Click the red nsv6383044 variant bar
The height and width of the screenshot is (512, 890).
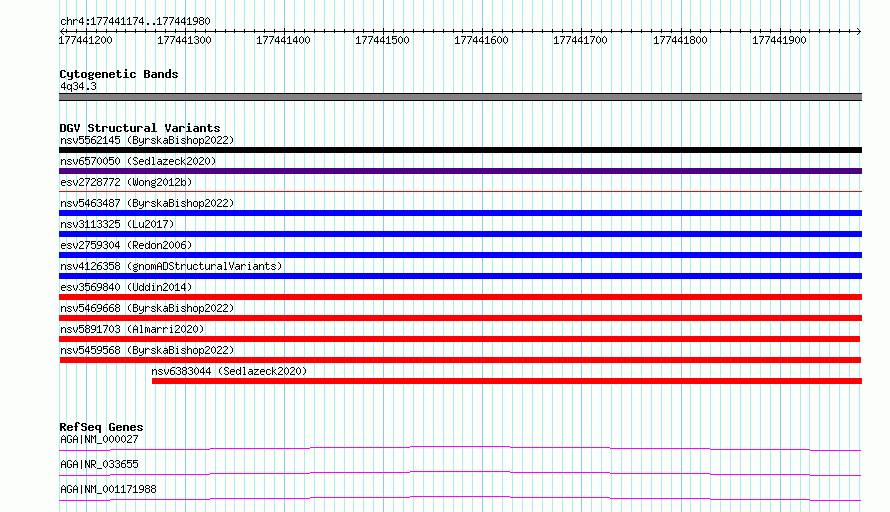click(x=507, y=381)
